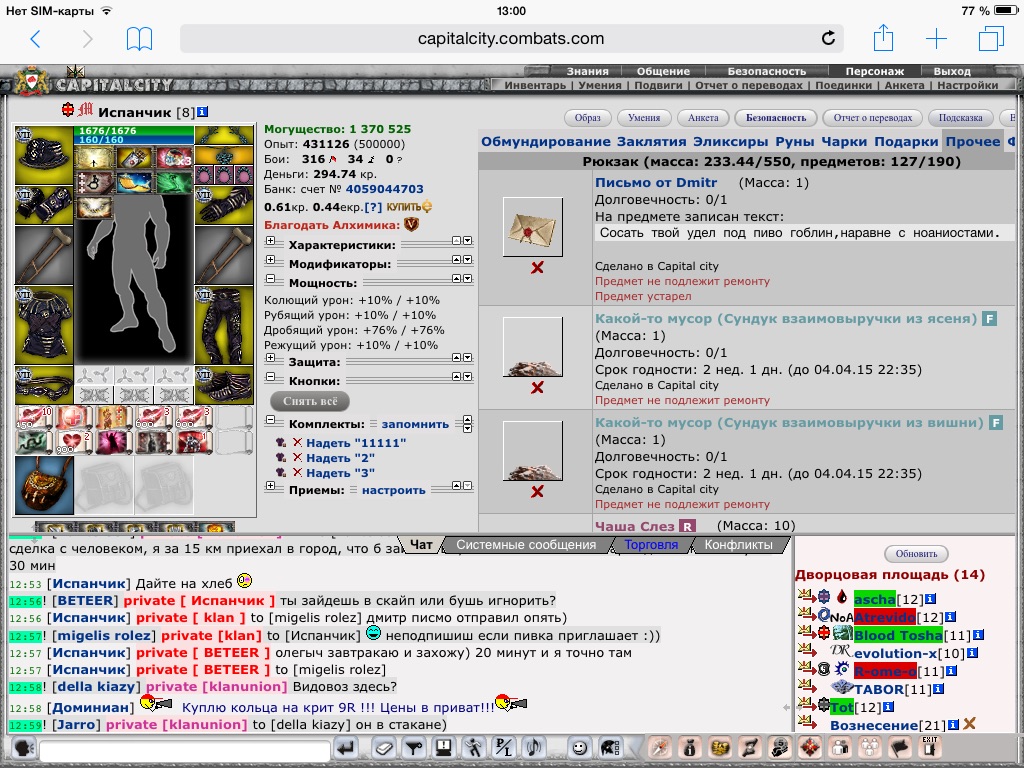Expand the Защита section
The height and width of the screenshot is (768, 1024).
[x=270, y=358]
